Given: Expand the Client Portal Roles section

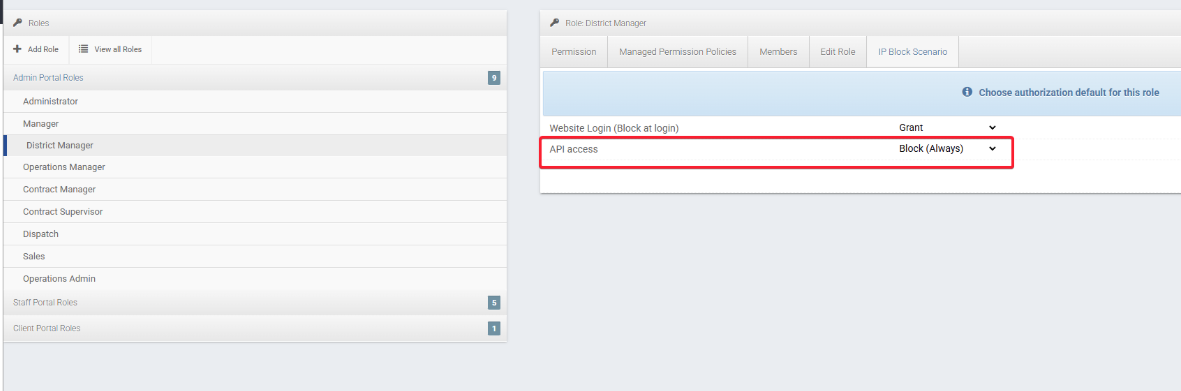Looking at the screenshot, I should pyautogui.click(x=255, y=328).
